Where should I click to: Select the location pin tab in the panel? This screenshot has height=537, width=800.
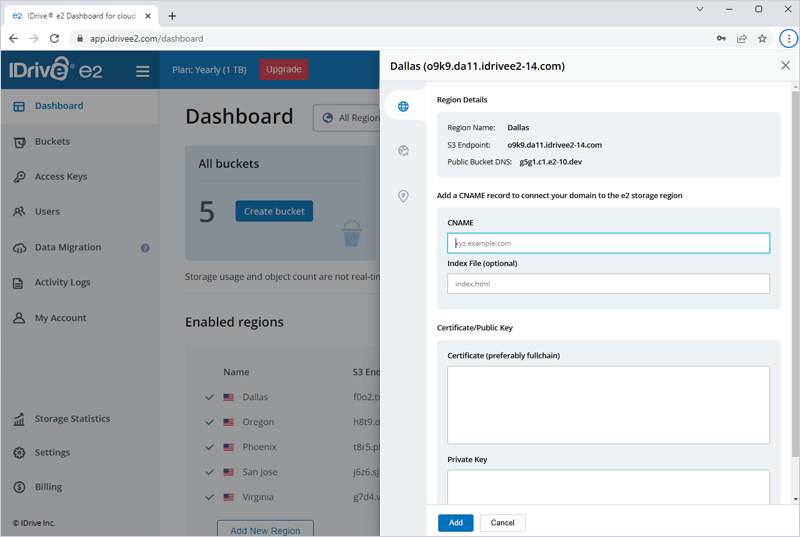coord(404,196)
